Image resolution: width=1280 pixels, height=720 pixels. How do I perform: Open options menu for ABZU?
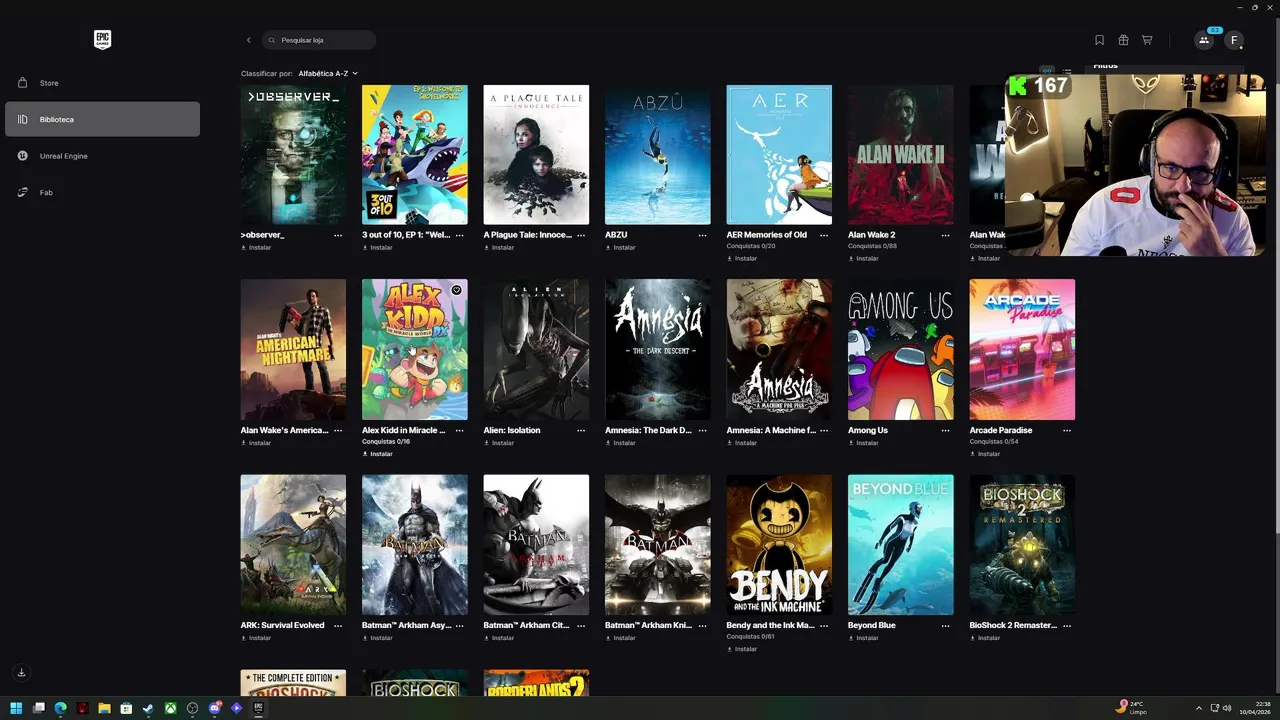point(702,235)
